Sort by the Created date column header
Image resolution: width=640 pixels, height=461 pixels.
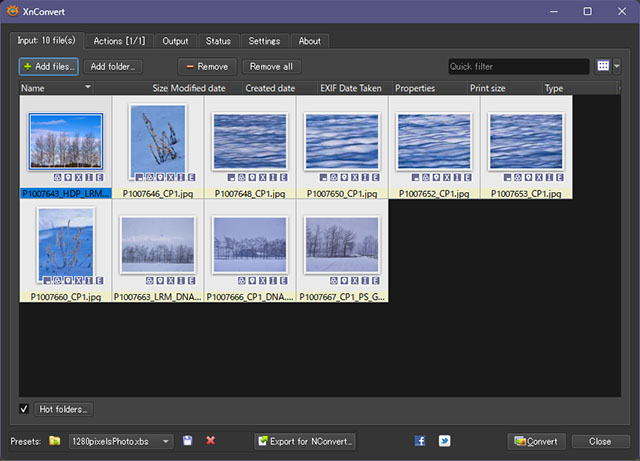tap(280, 88)
